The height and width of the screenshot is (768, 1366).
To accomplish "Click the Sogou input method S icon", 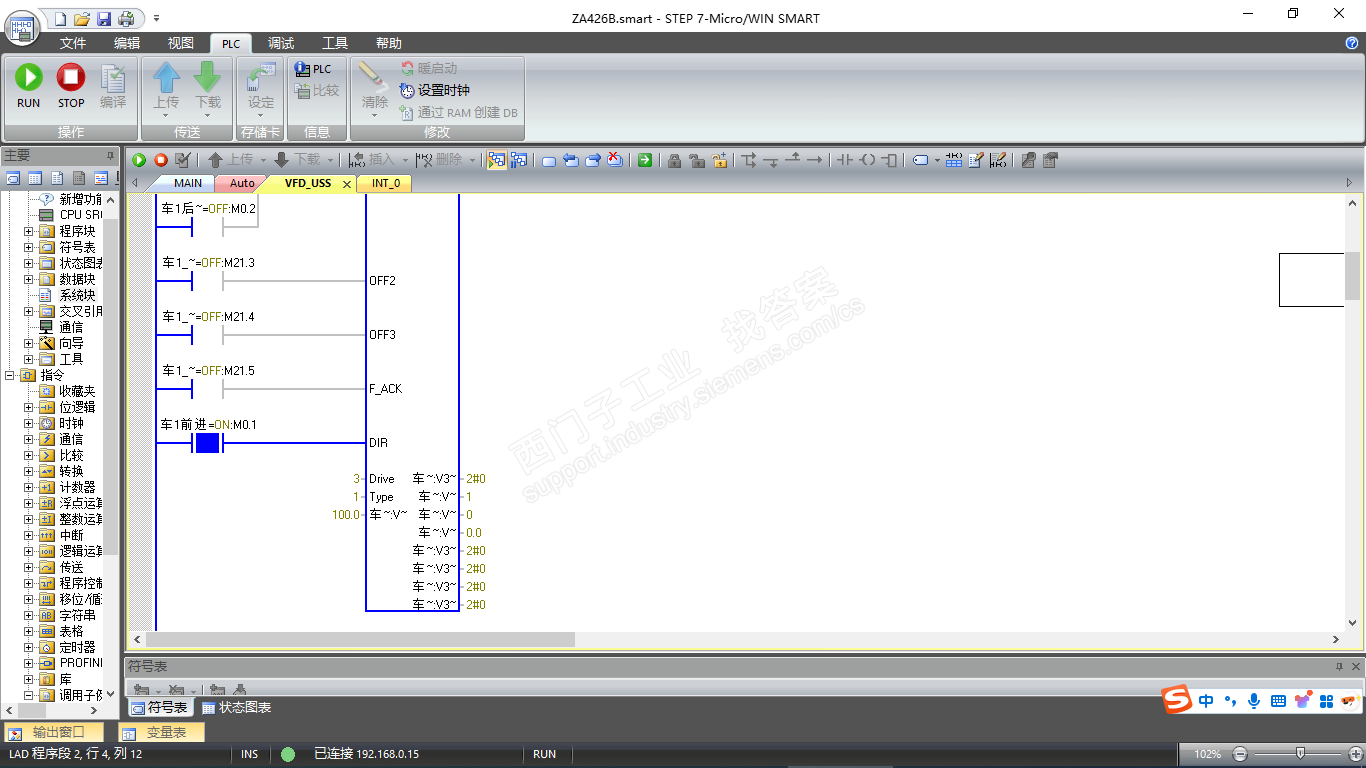I will tap(1177, 700).
